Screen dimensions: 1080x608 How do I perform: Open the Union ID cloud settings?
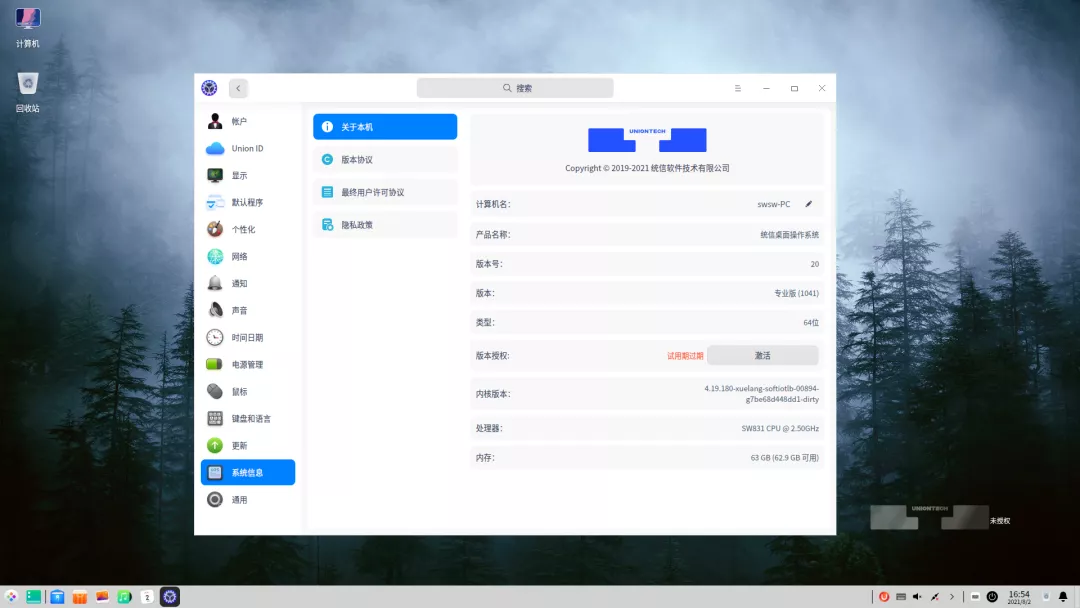point(248,148)
